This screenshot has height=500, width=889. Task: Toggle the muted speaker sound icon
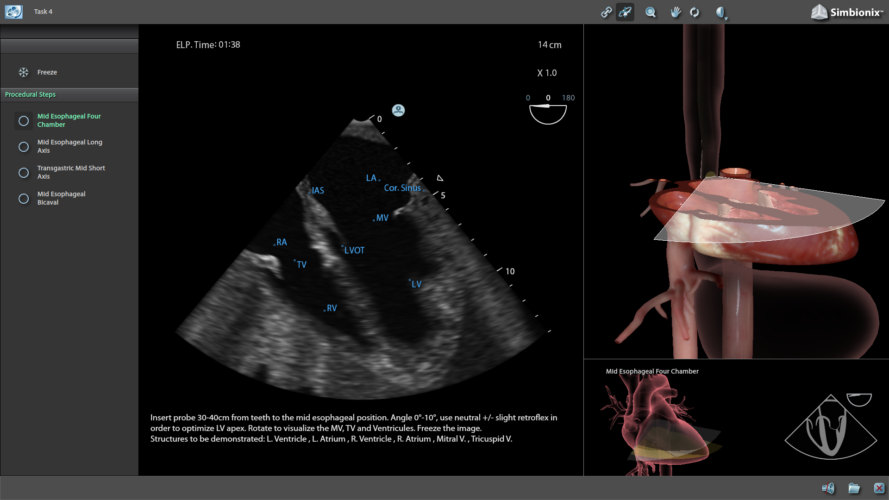coord(828,488)
